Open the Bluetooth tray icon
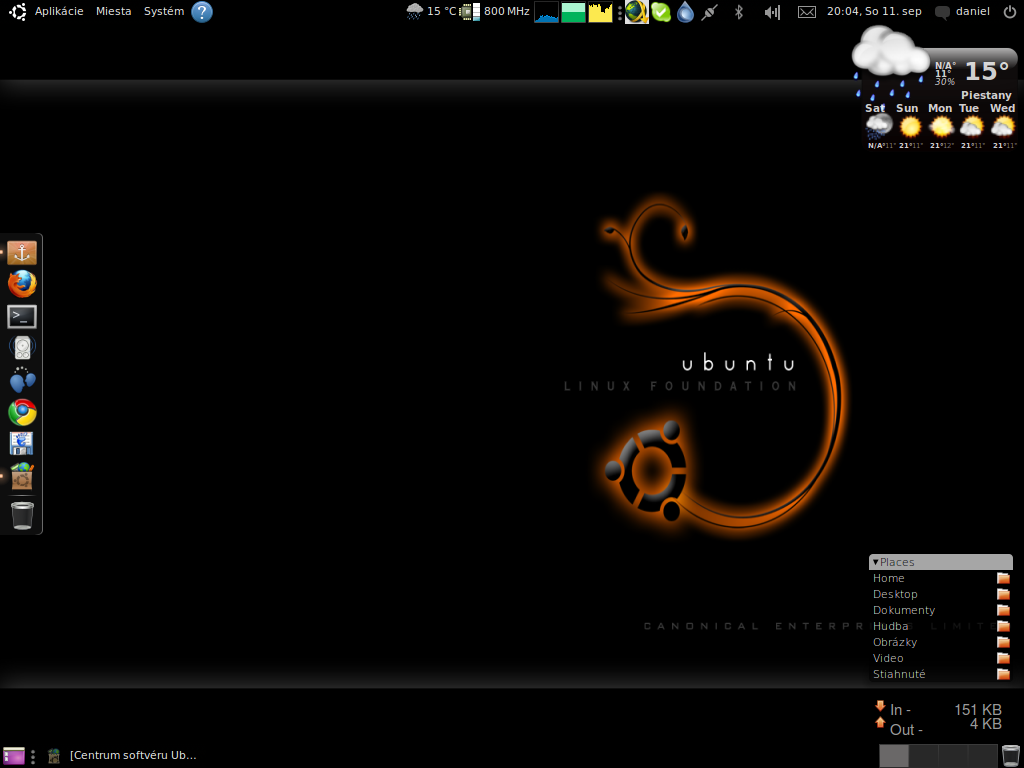 [739, 12]
